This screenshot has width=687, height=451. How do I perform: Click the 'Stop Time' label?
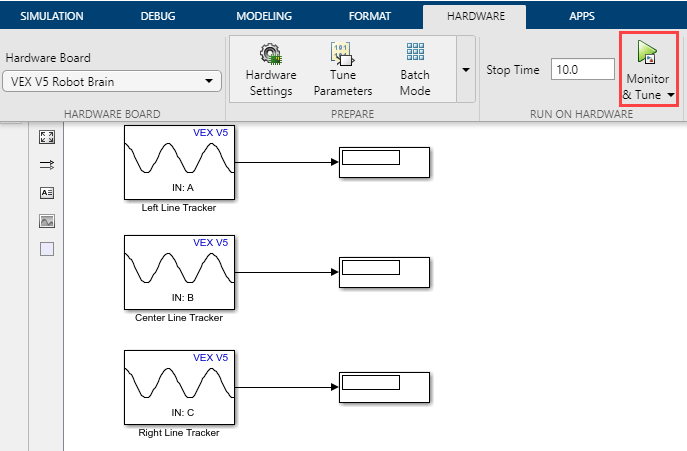(513, 70)
